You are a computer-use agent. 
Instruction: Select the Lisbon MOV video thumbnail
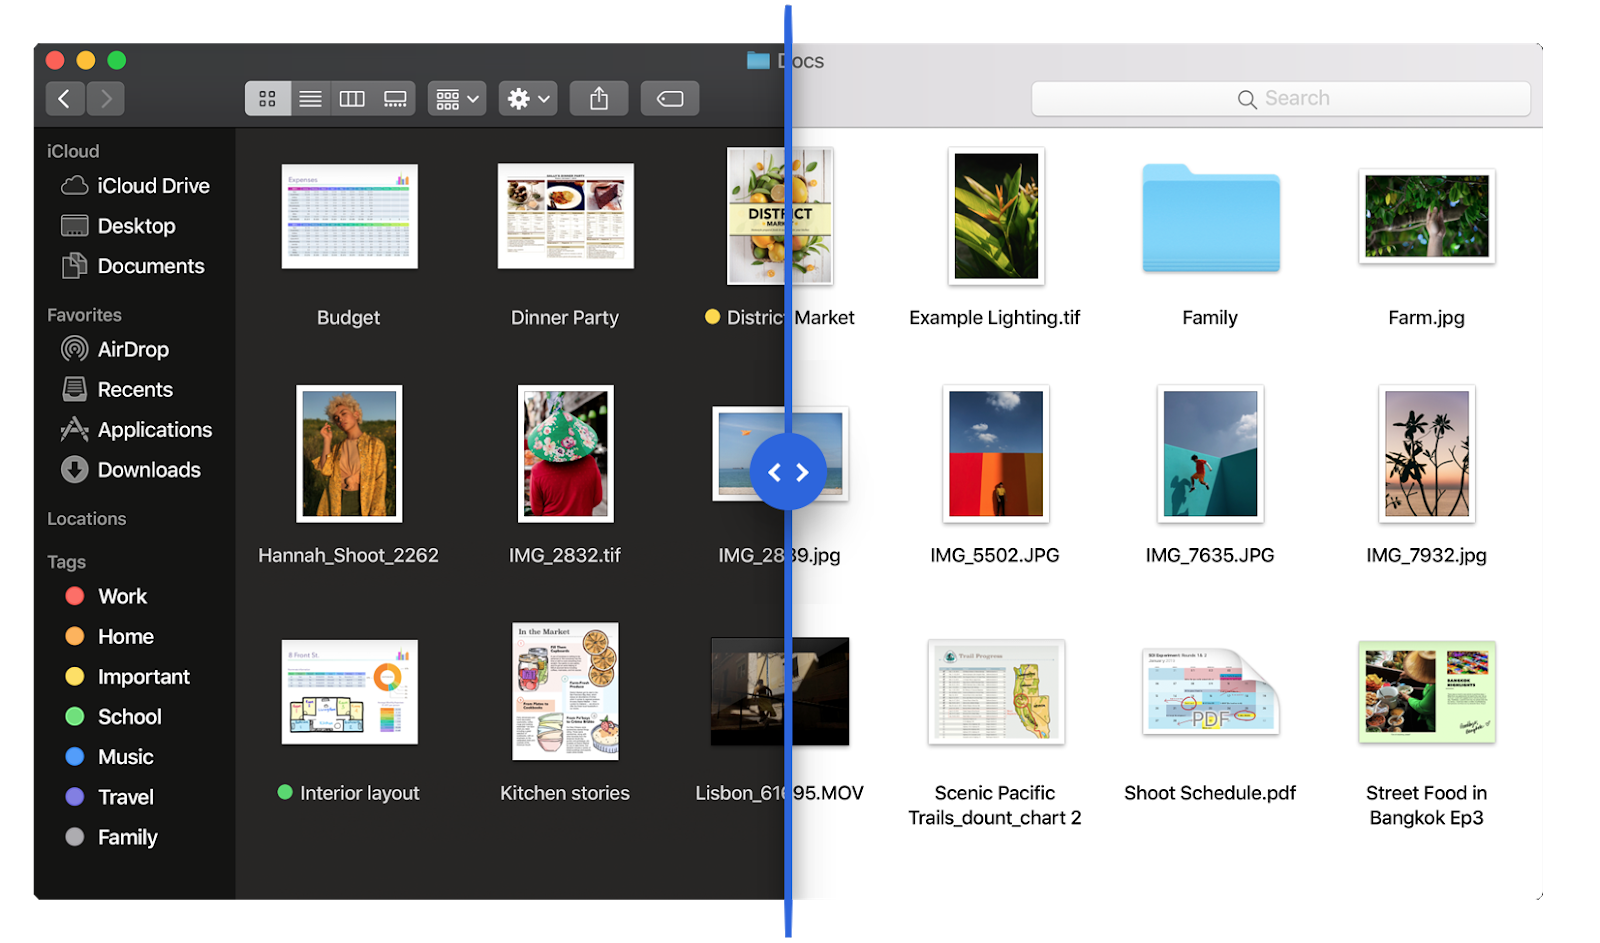pos(780,692)
